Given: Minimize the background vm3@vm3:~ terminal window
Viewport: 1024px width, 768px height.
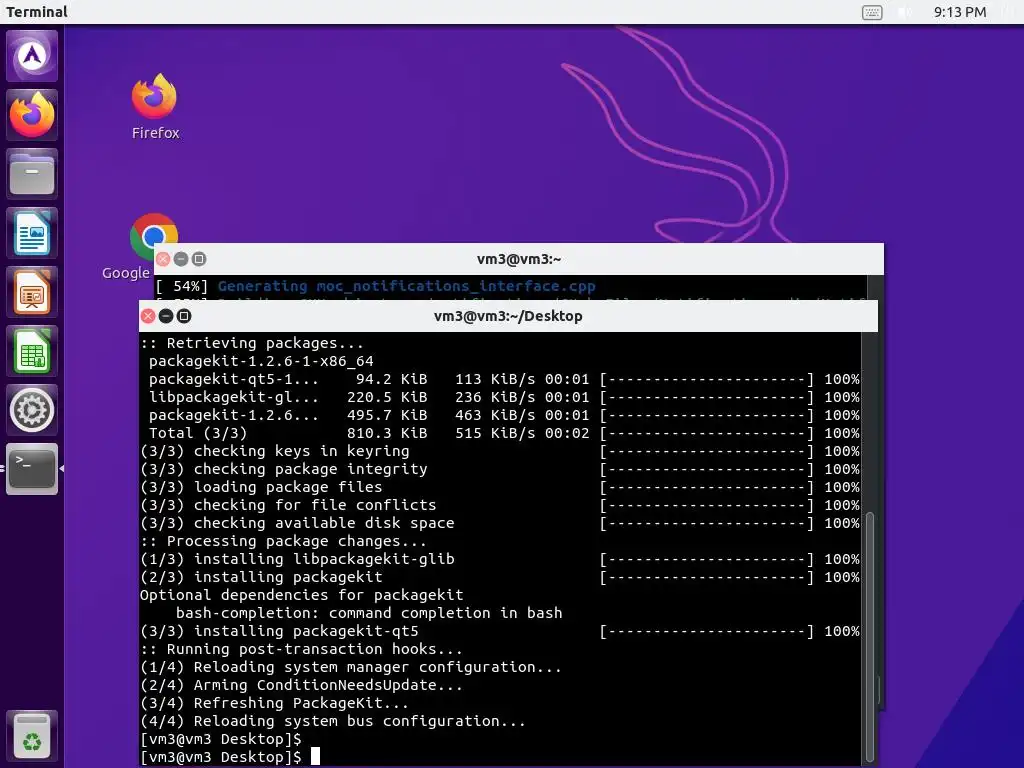Looking at the screenshot, I should [181, 259].
